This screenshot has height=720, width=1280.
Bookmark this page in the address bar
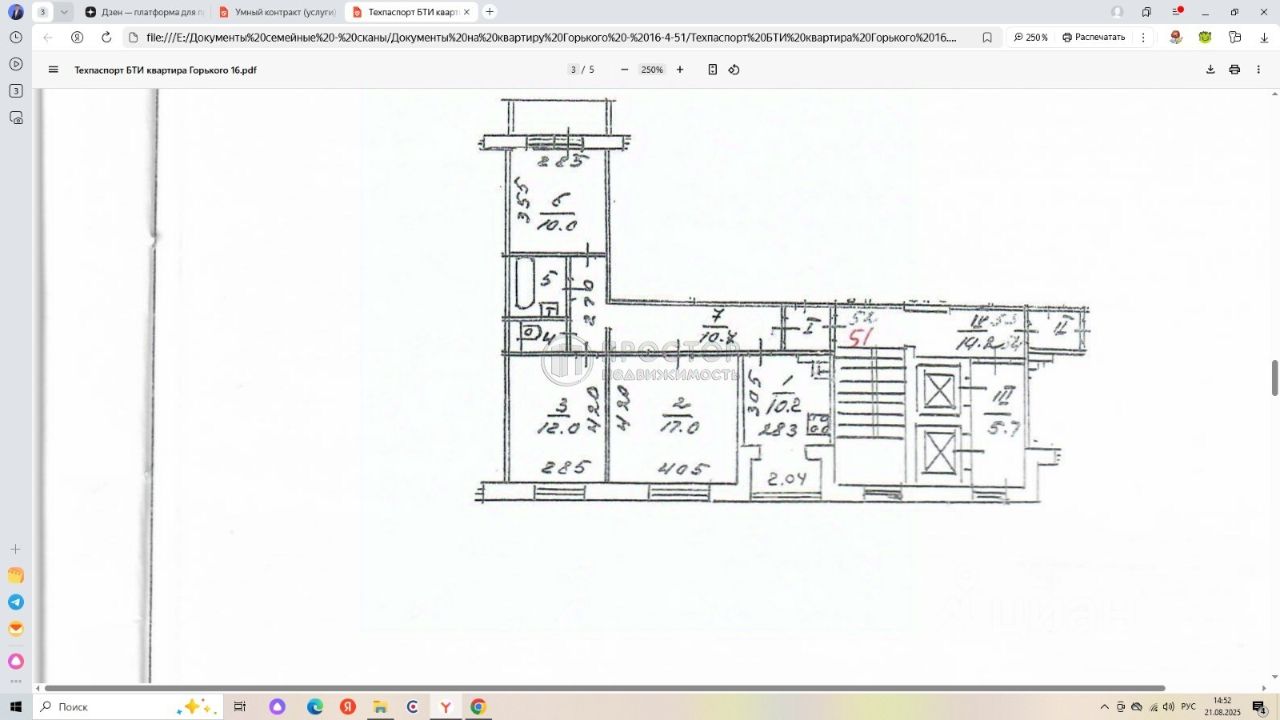pyautogui.click(x=987, y=37)
